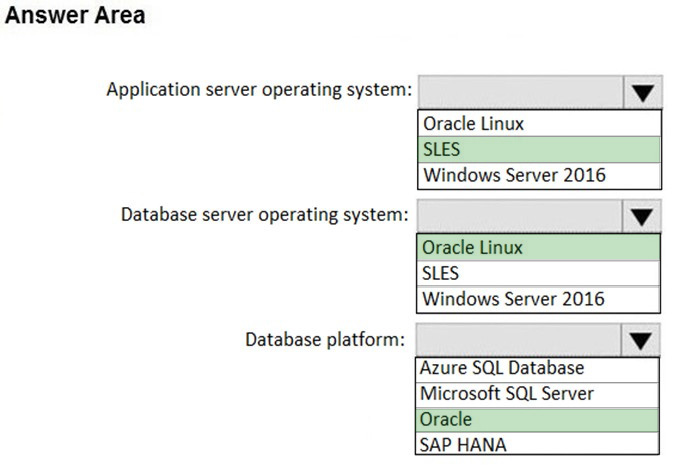Click the Answer Area heading
This screenshot has height=471, width=673.
point(77,16)
